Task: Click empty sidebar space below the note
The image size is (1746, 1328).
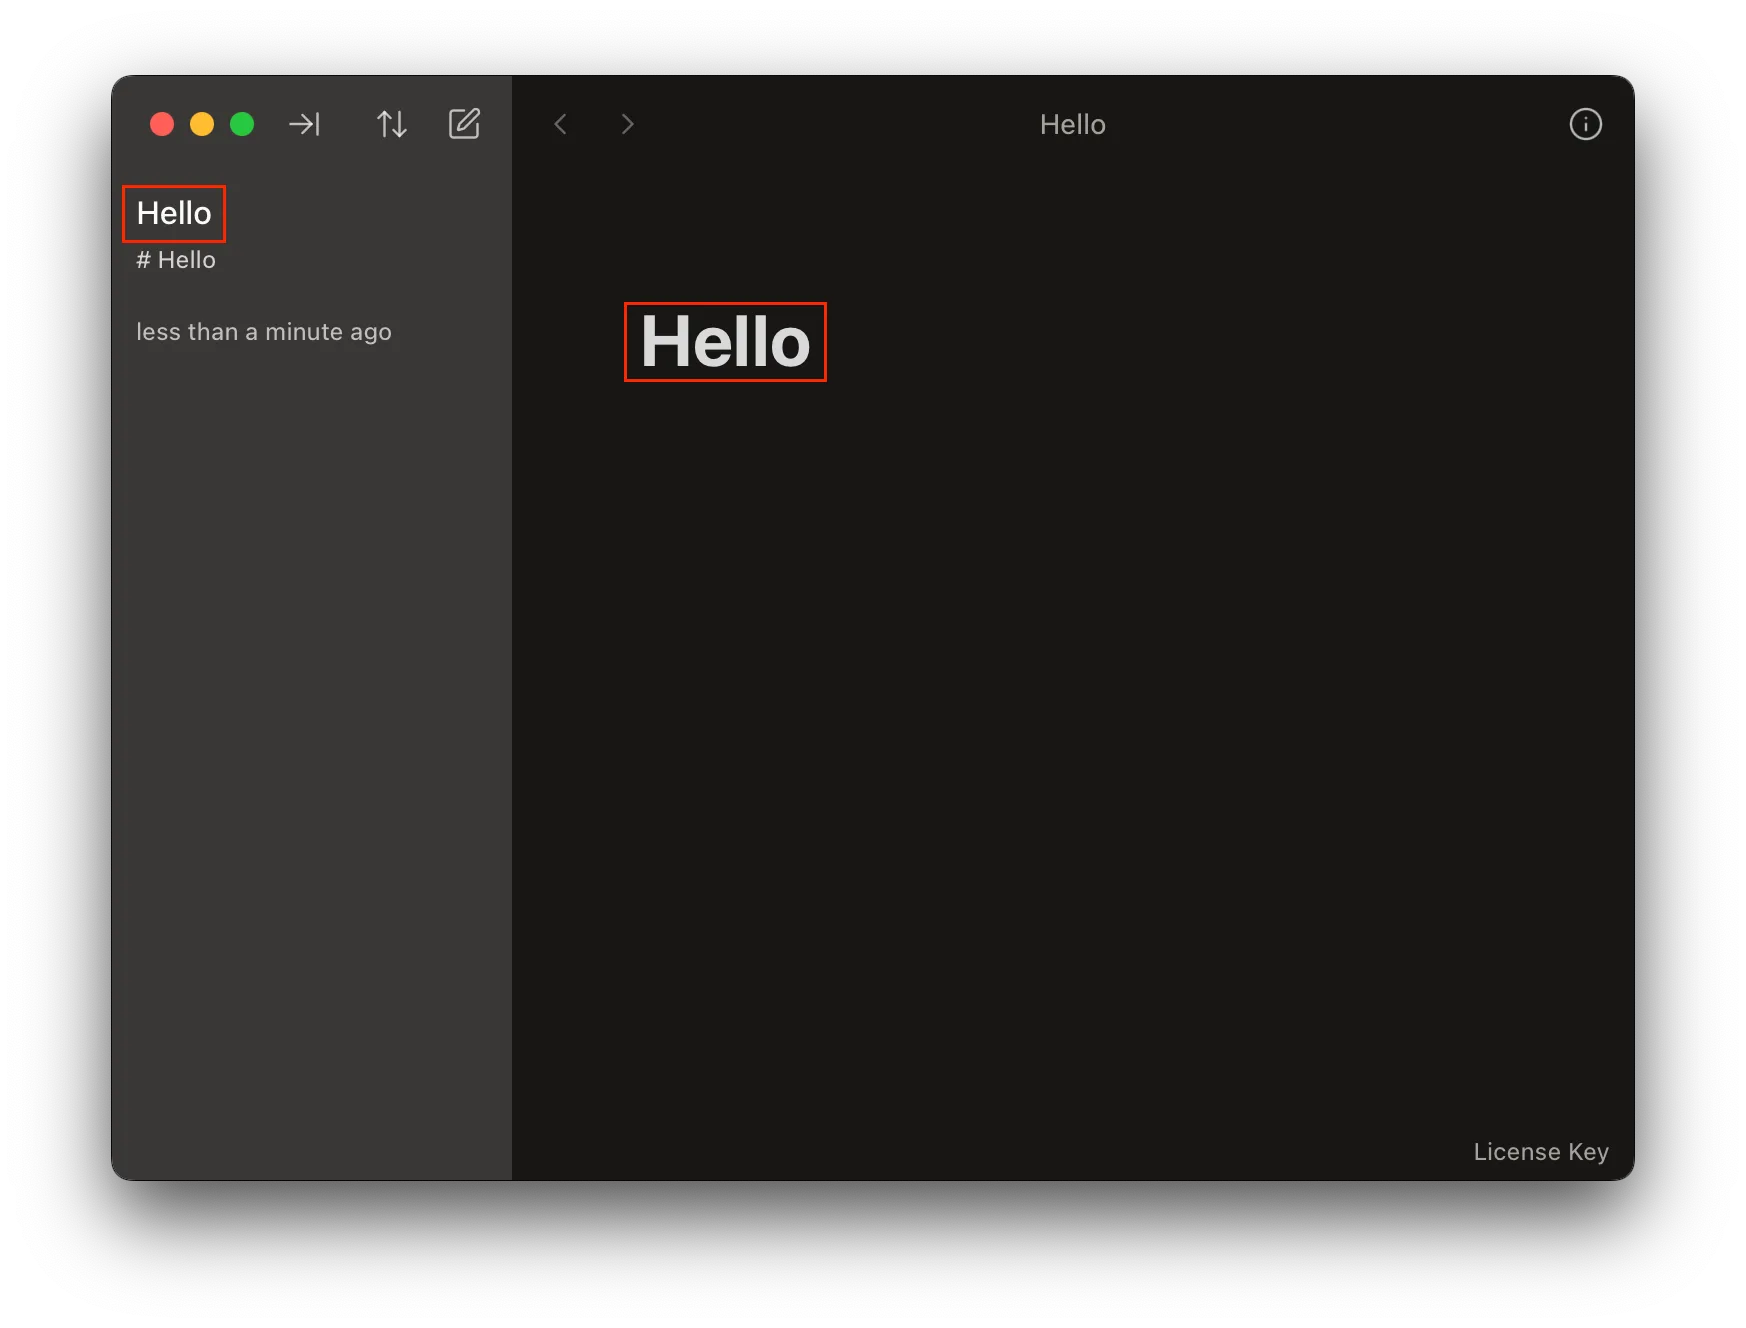Action: pyautogui.click(x=310, y=750)
